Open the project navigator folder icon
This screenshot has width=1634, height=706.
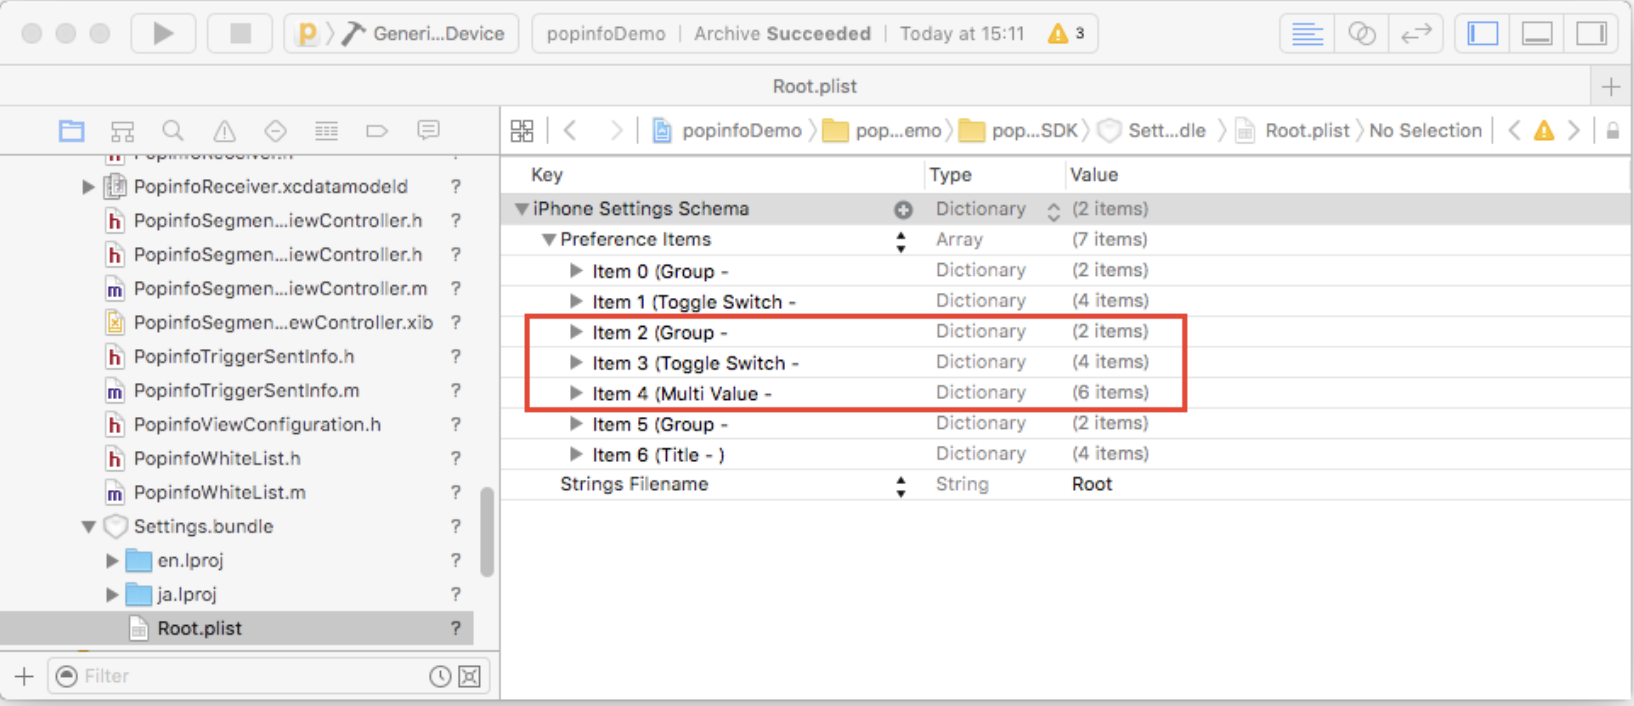coord(72,131)
